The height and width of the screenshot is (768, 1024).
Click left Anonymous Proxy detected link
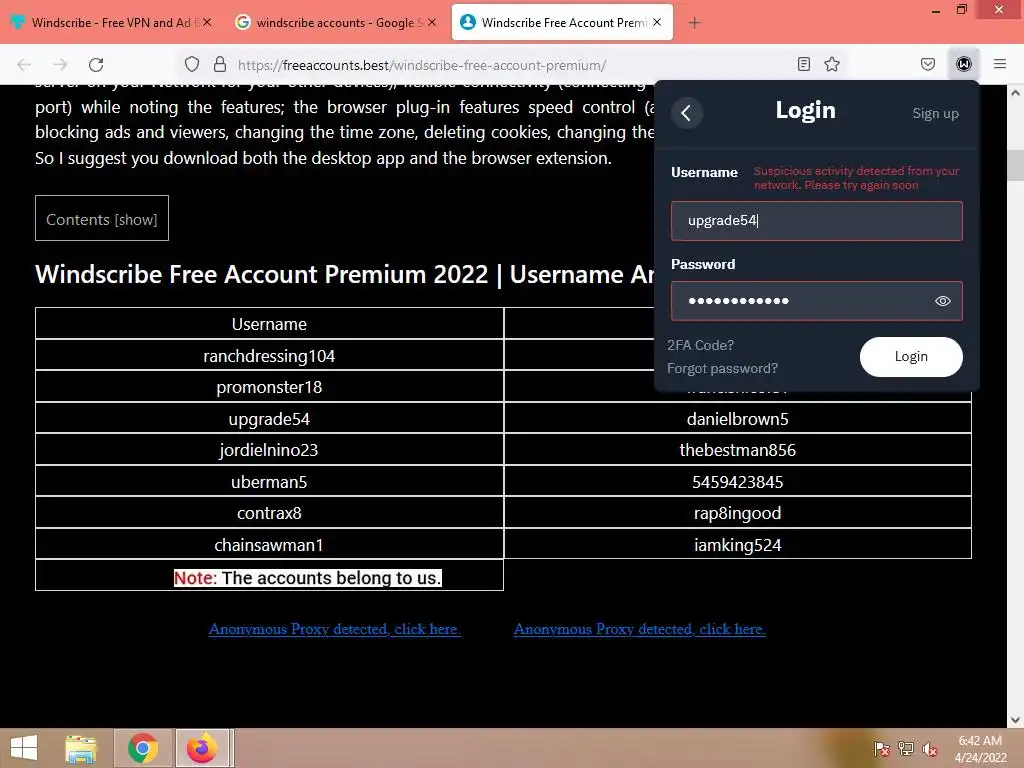[334, 629]
